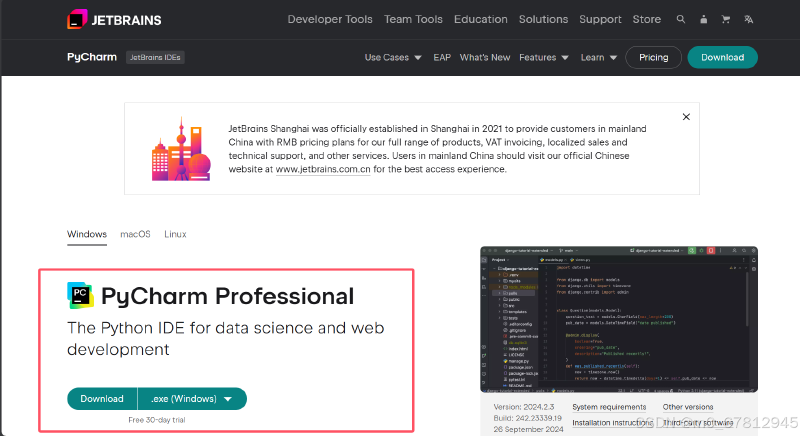800x436 pixels.
Task: Click the JetBrains IDEs badge
Action: (x=155, y=58)
